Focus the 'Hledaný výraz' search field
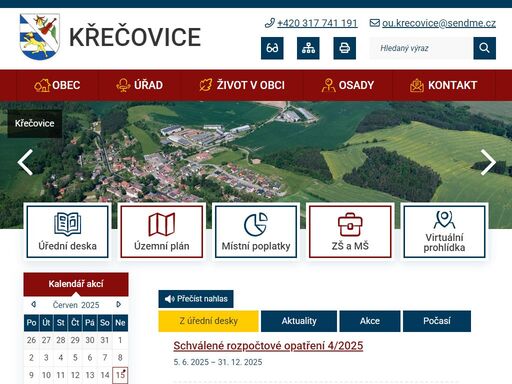This screenshot has height=384, width=512. 422,48
